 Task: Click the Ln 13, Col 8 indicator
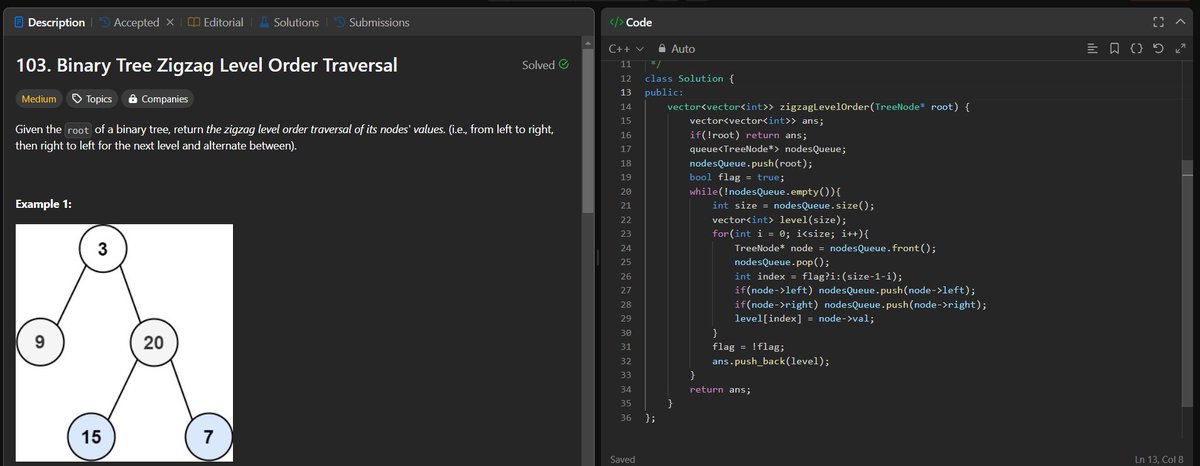pos(1158,459)
